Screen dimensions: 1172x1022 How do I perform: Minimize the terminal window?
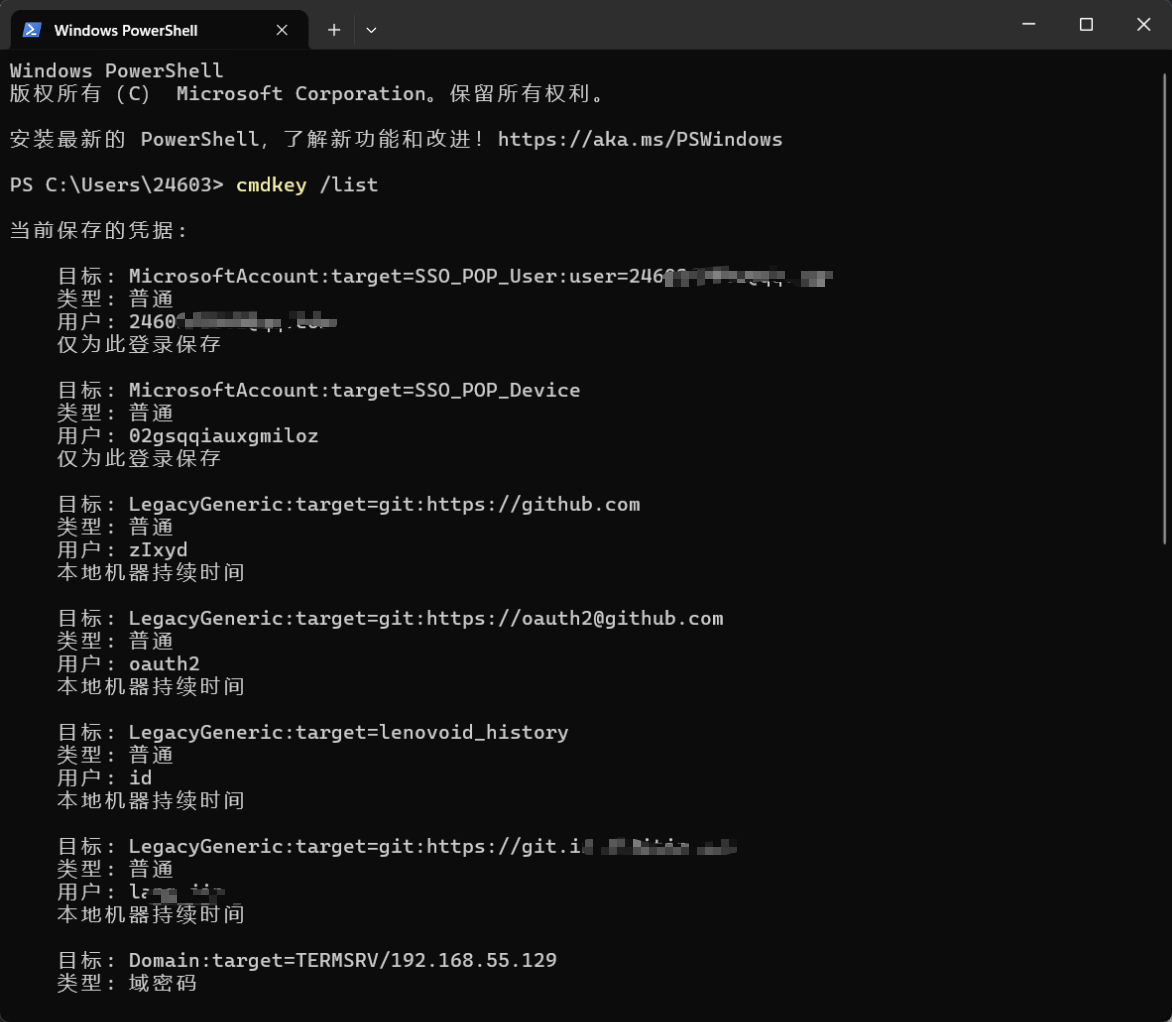coord(1028,25)
